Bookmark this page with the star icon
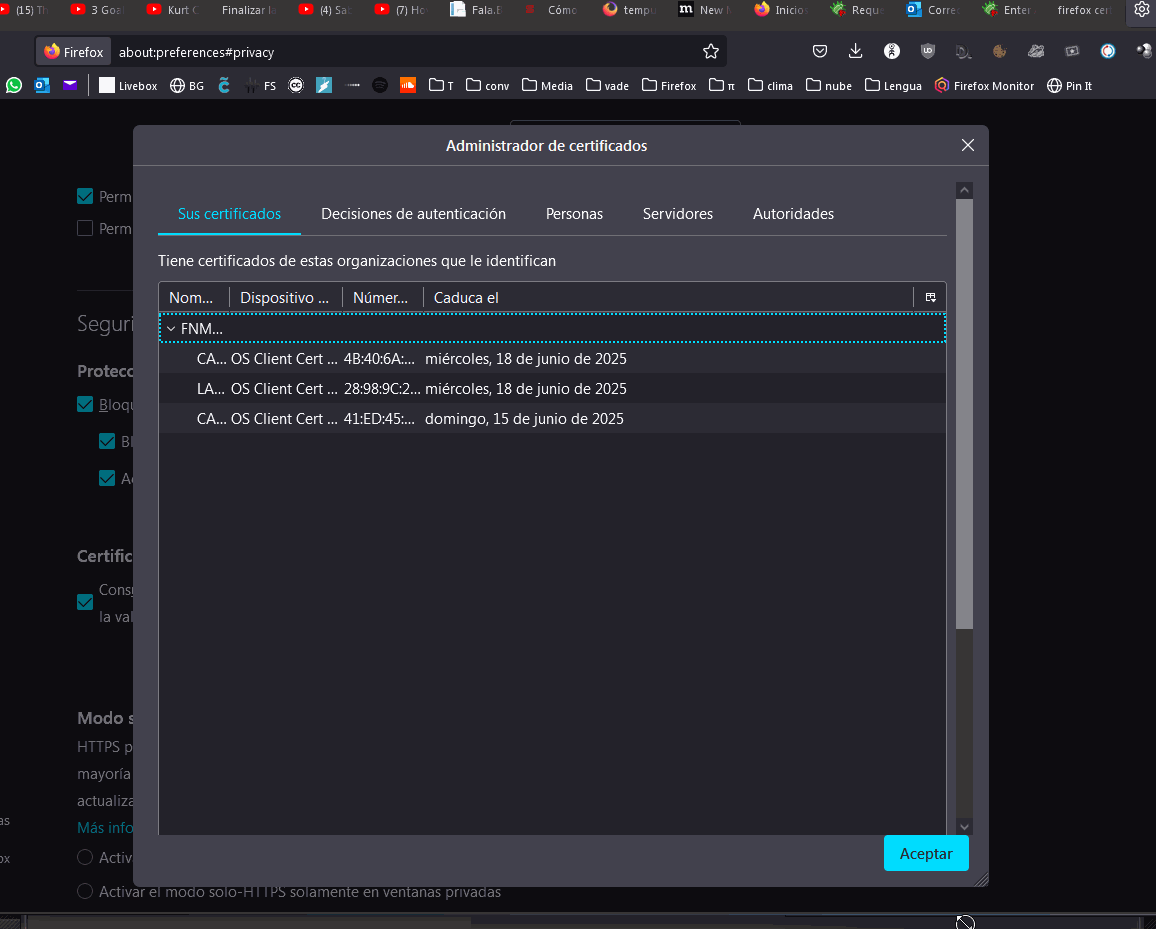Viewport: 1156px width, 929px height. click(711, 52)
